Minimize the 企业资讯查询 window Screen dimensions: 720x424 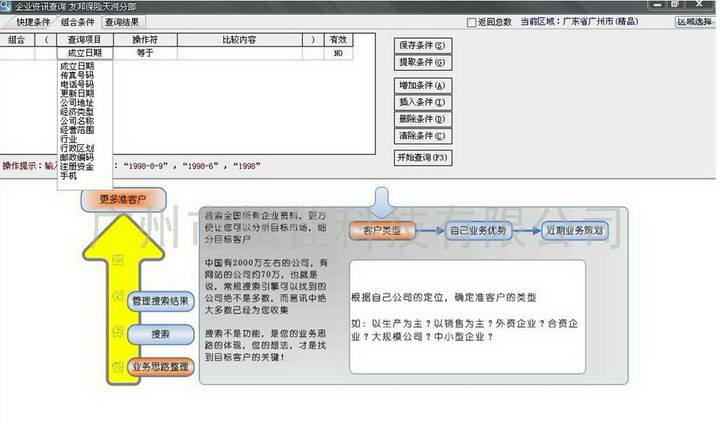(x=657, y=5)
